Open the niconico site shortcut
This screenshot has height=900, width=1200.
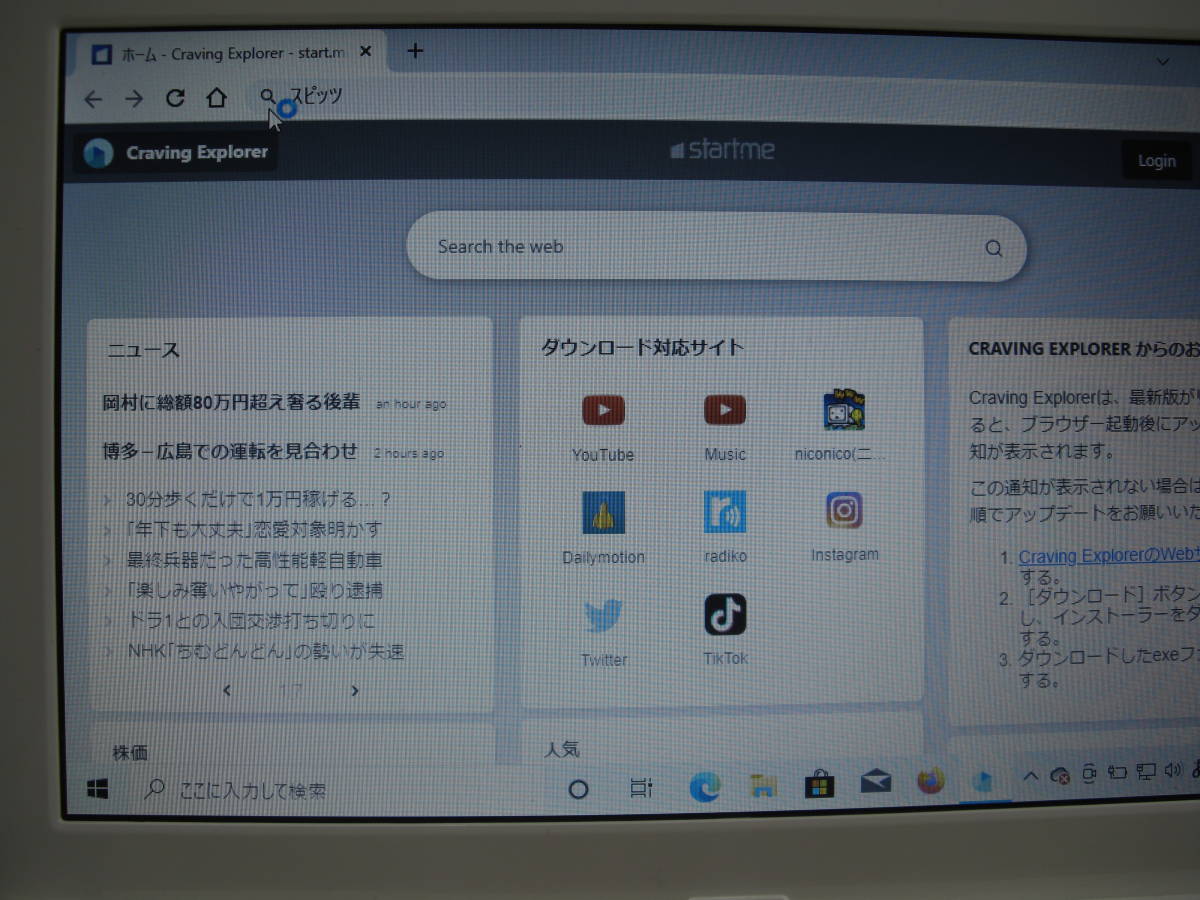pos(843,427)
